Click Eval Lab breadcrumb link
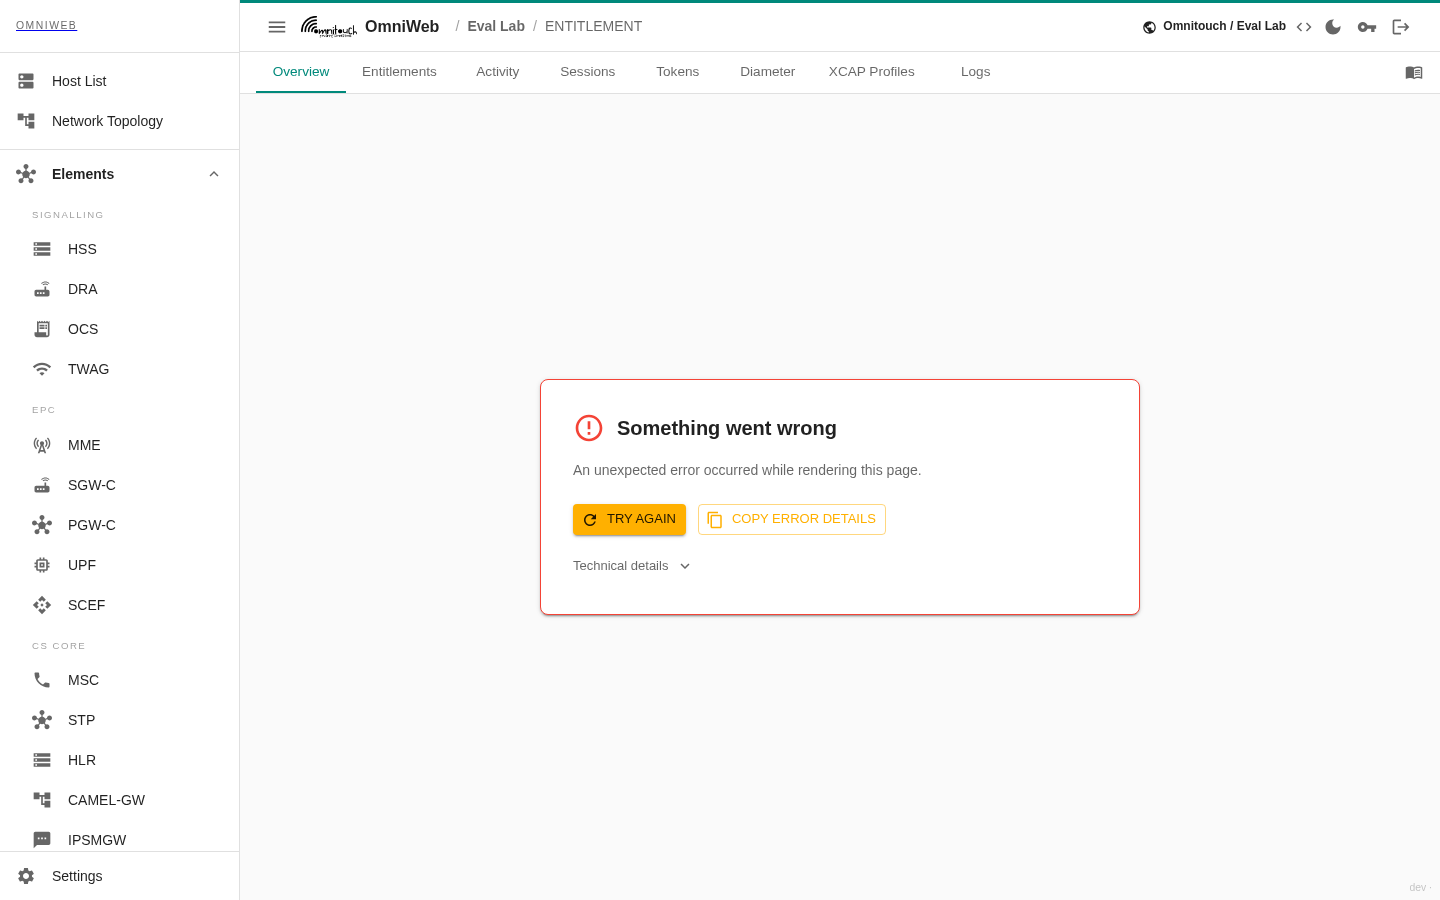Viewport: 1440px width, 900px height. [x=496, y=26]
